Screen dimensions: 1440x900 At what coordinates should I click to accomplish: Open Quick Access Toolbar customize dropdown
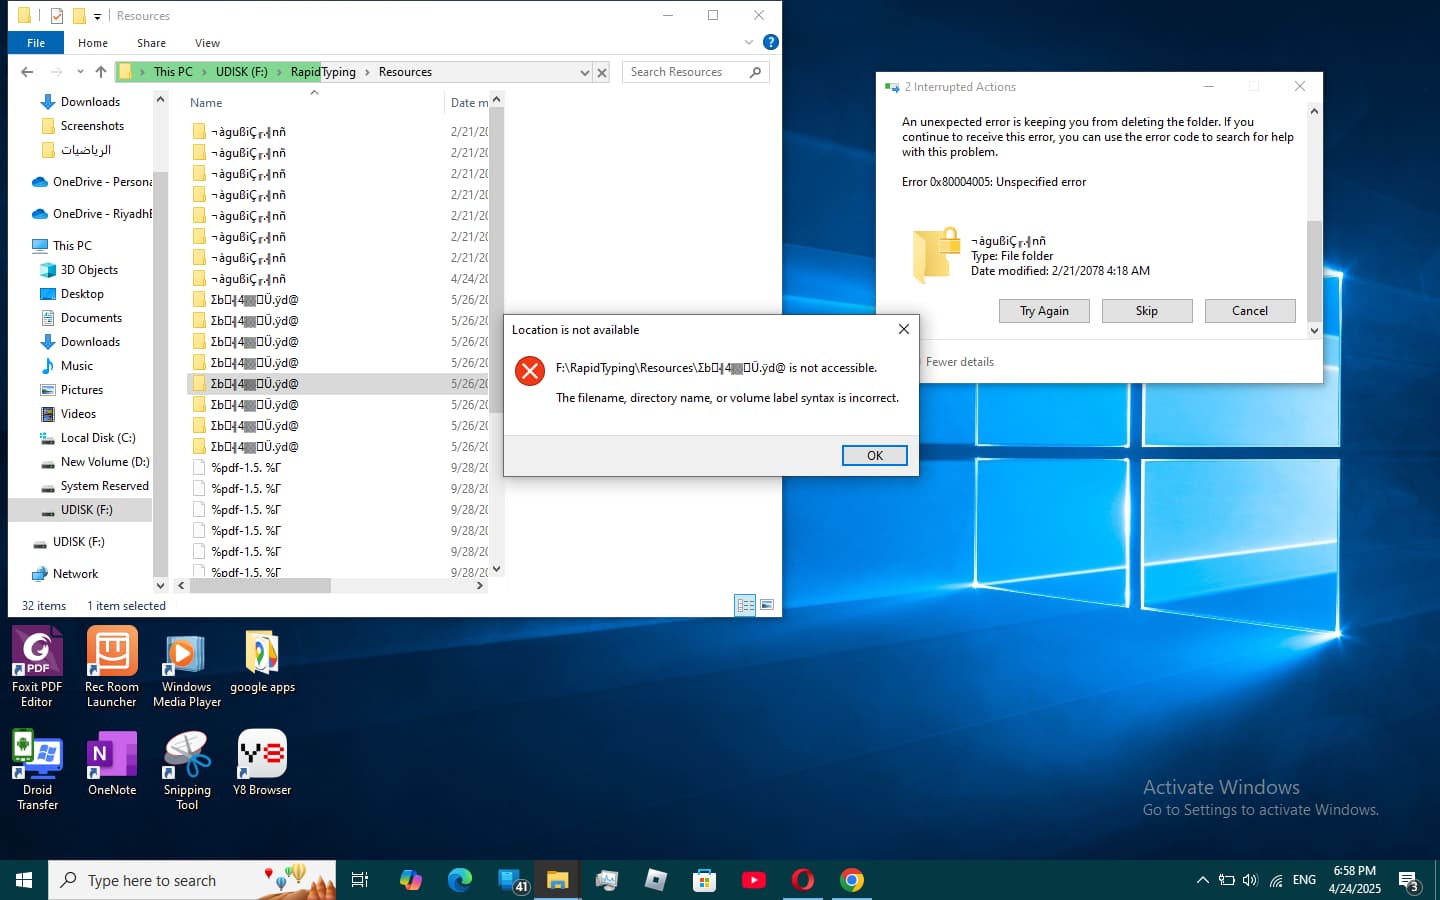pyautogui.click(x=97, y=16)
